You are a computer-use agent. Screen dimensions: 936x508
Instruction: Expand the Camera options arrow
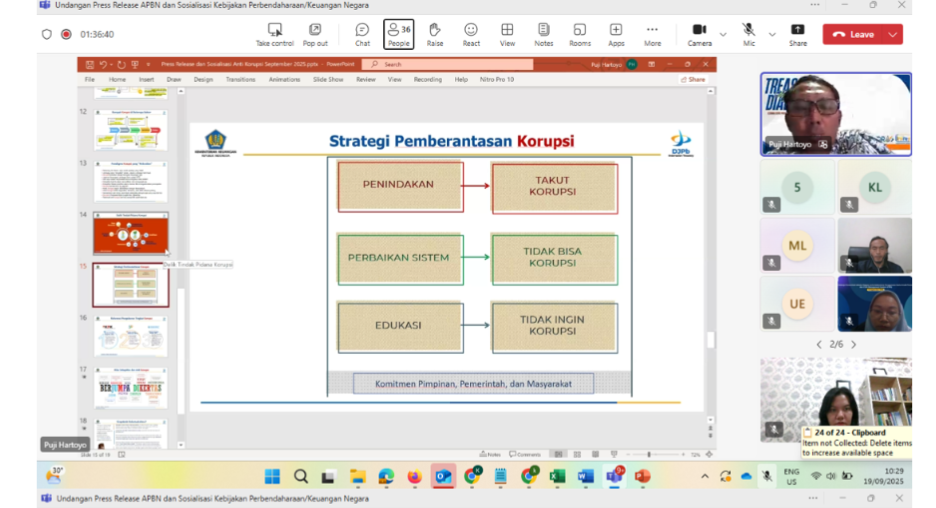pos(723,34)
